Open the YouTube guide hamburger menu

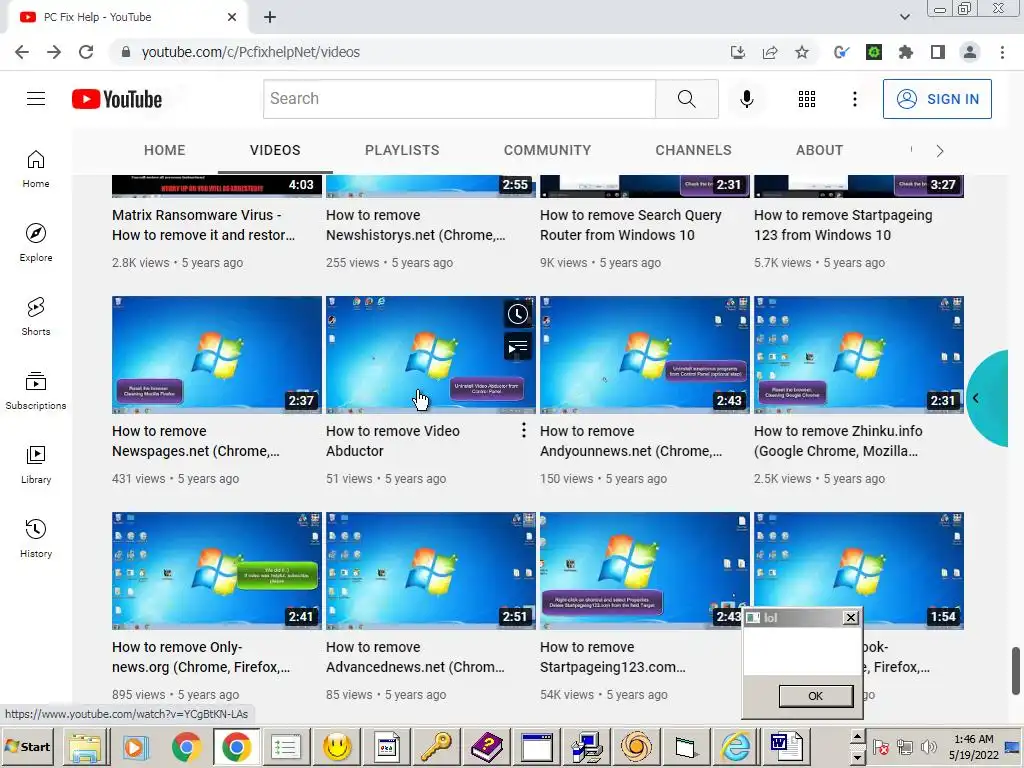click(36, 99)
